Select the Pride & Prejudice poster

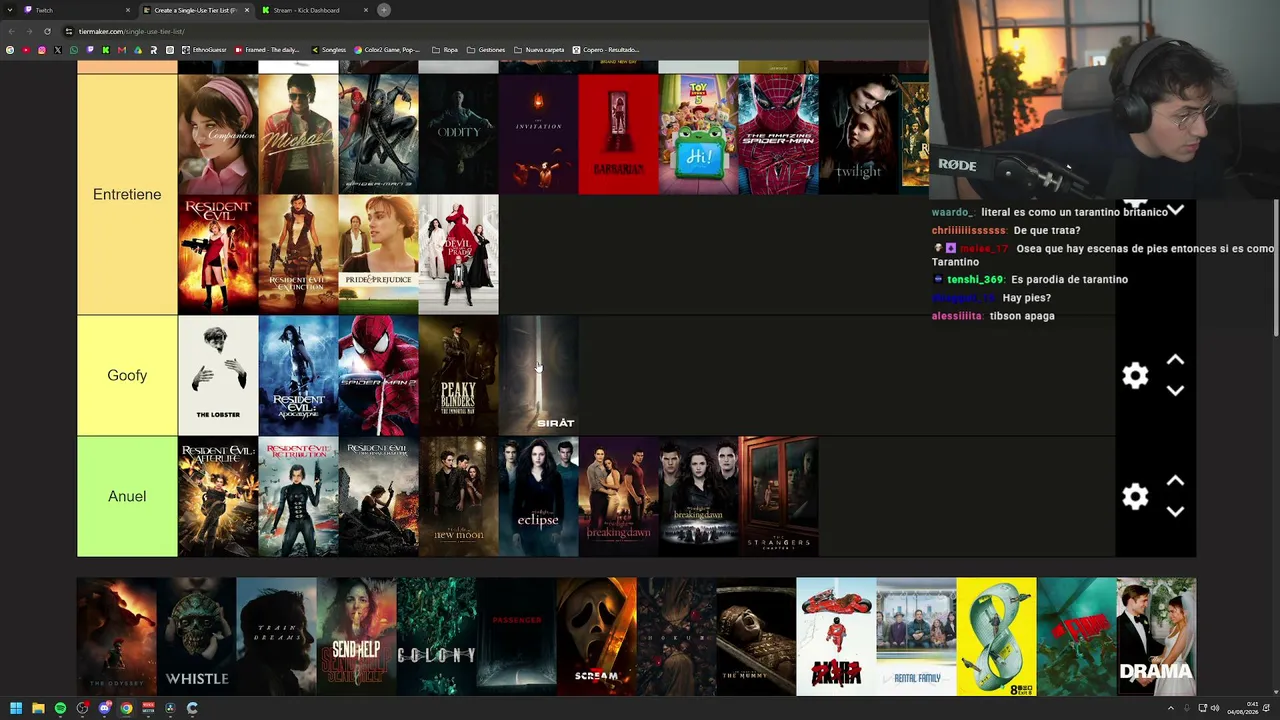click(x=378, y=255)
